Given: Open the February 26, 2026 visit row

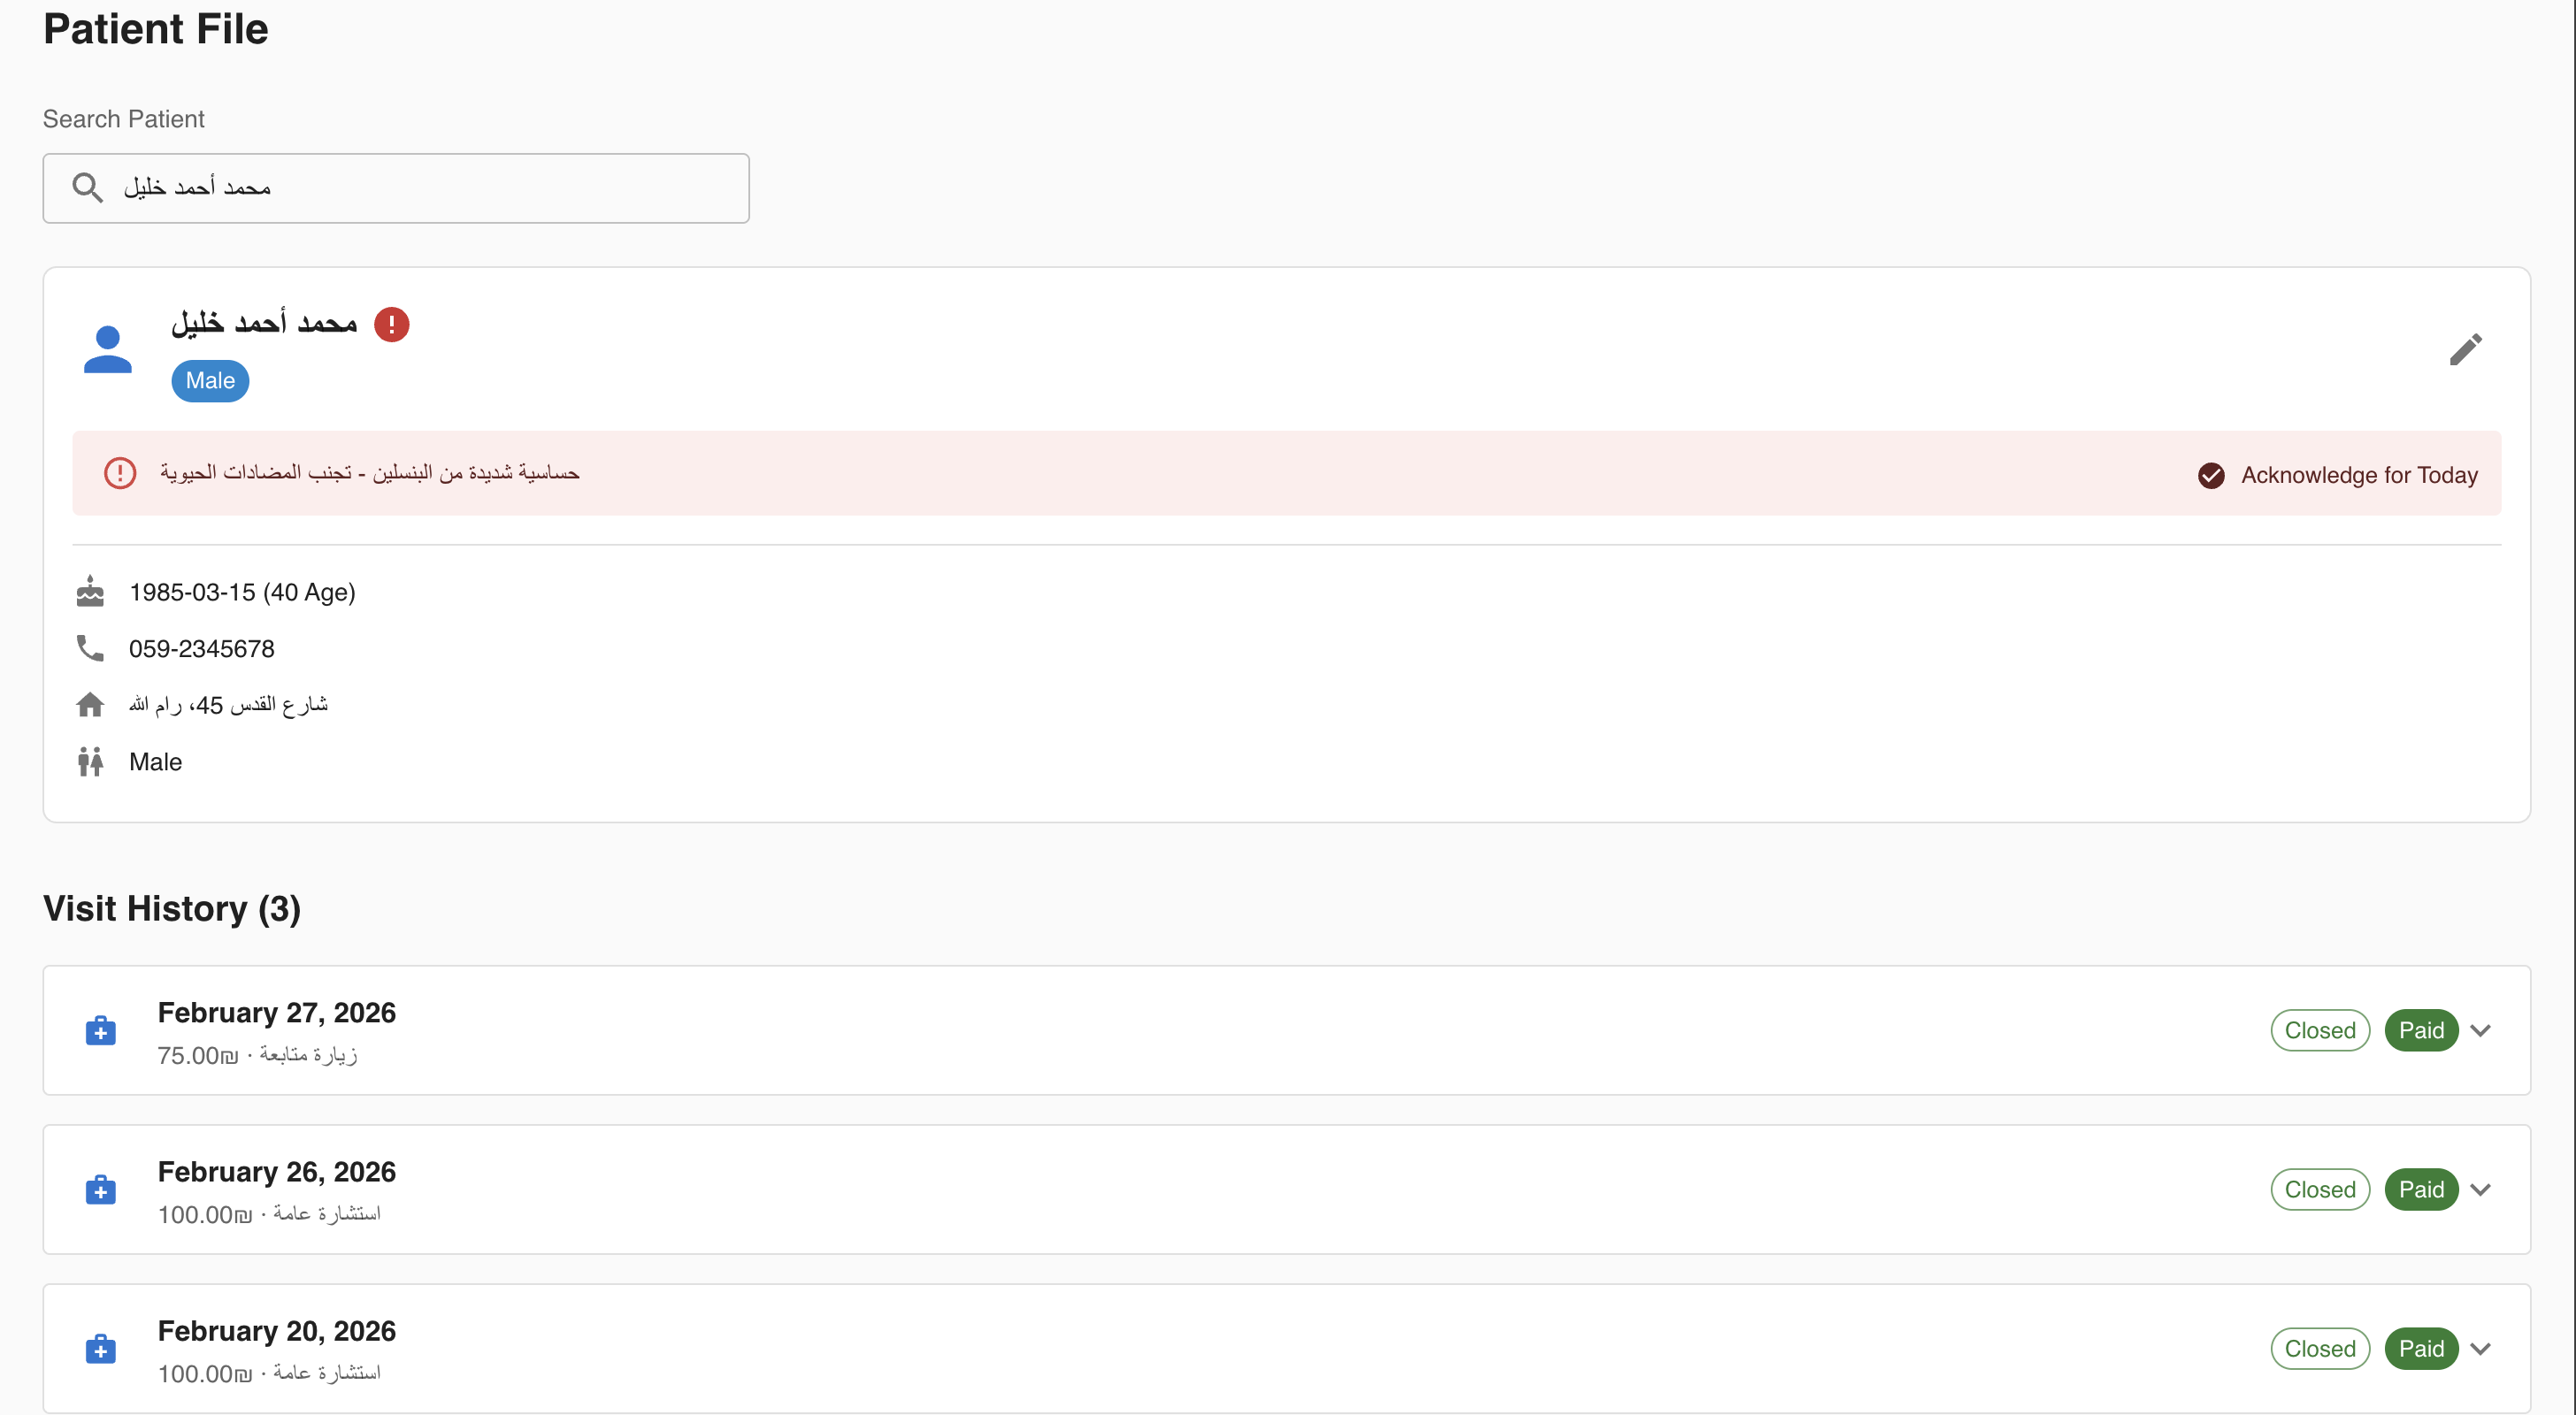Looking at the screenshot, I should (x=1200, y=1189).
